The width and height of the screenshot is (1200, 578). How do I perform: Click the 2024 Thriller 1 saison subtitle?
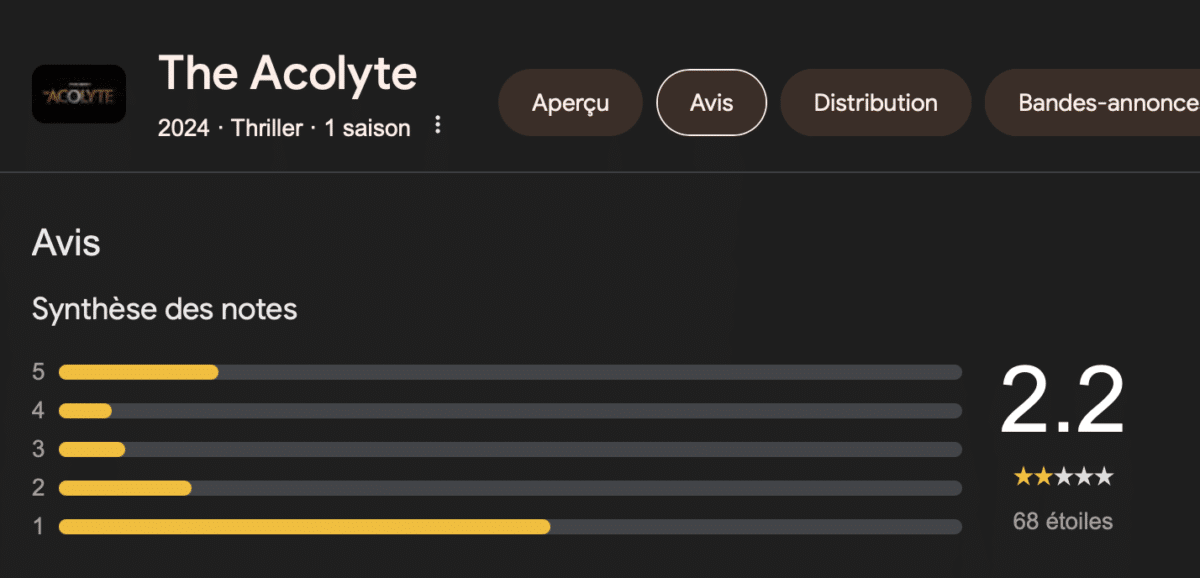(284, 128)
